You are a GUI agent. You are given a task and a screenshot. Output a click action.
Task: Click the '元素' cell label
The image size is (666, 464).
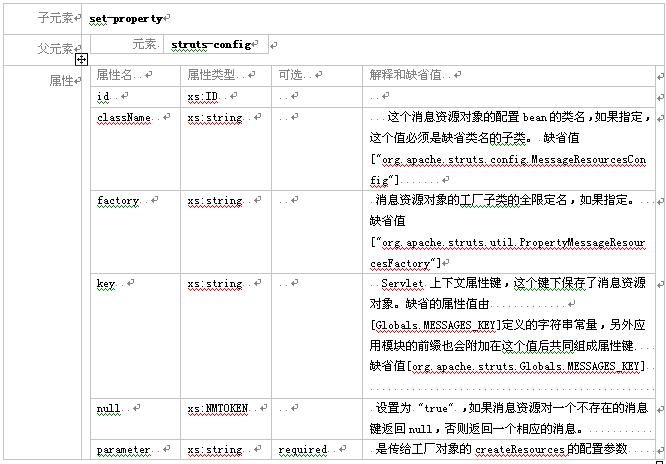[144, 44]
